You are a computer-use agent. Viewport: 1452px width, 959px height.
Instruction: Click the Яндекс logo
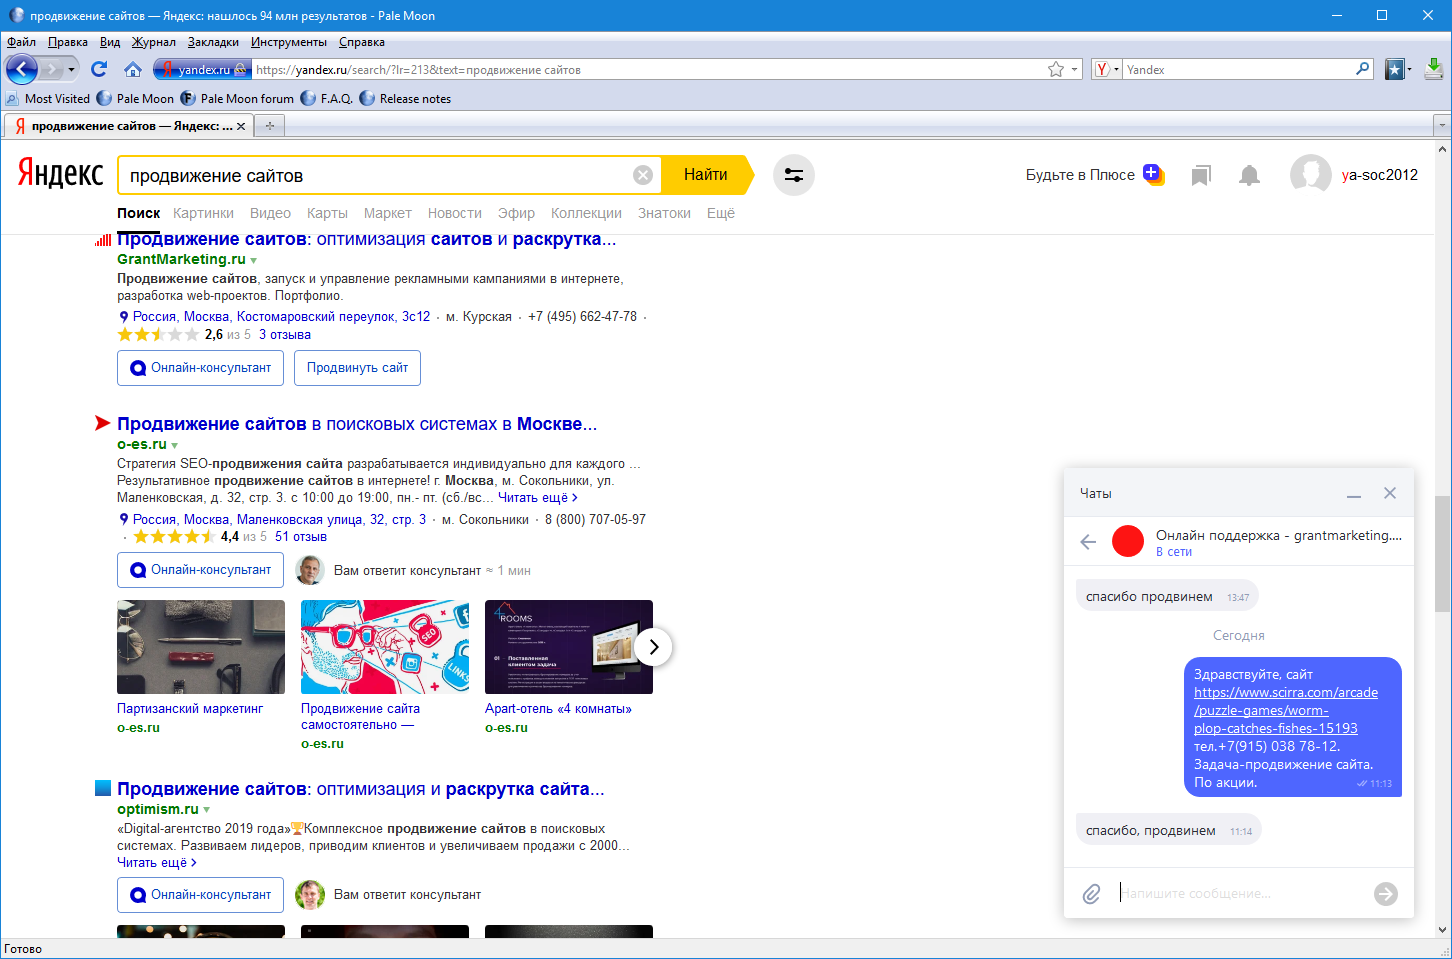[x=61, y=174]
